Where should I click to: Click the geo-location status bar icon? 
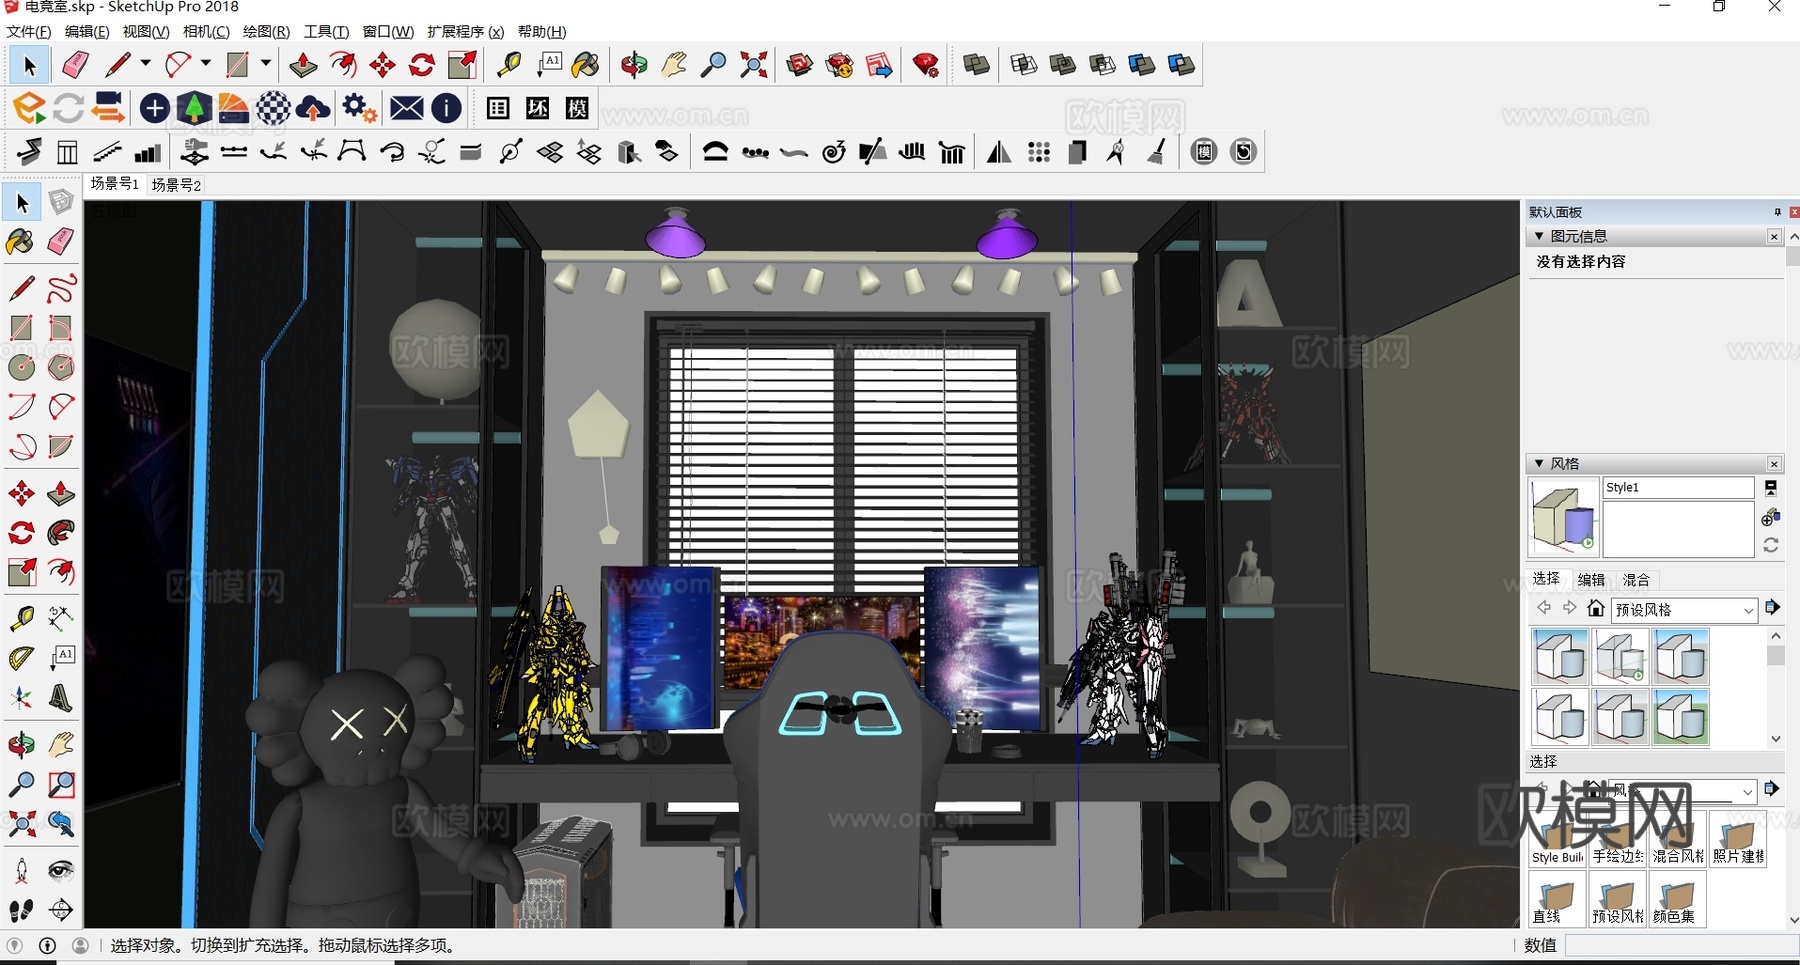coord(14,945)
